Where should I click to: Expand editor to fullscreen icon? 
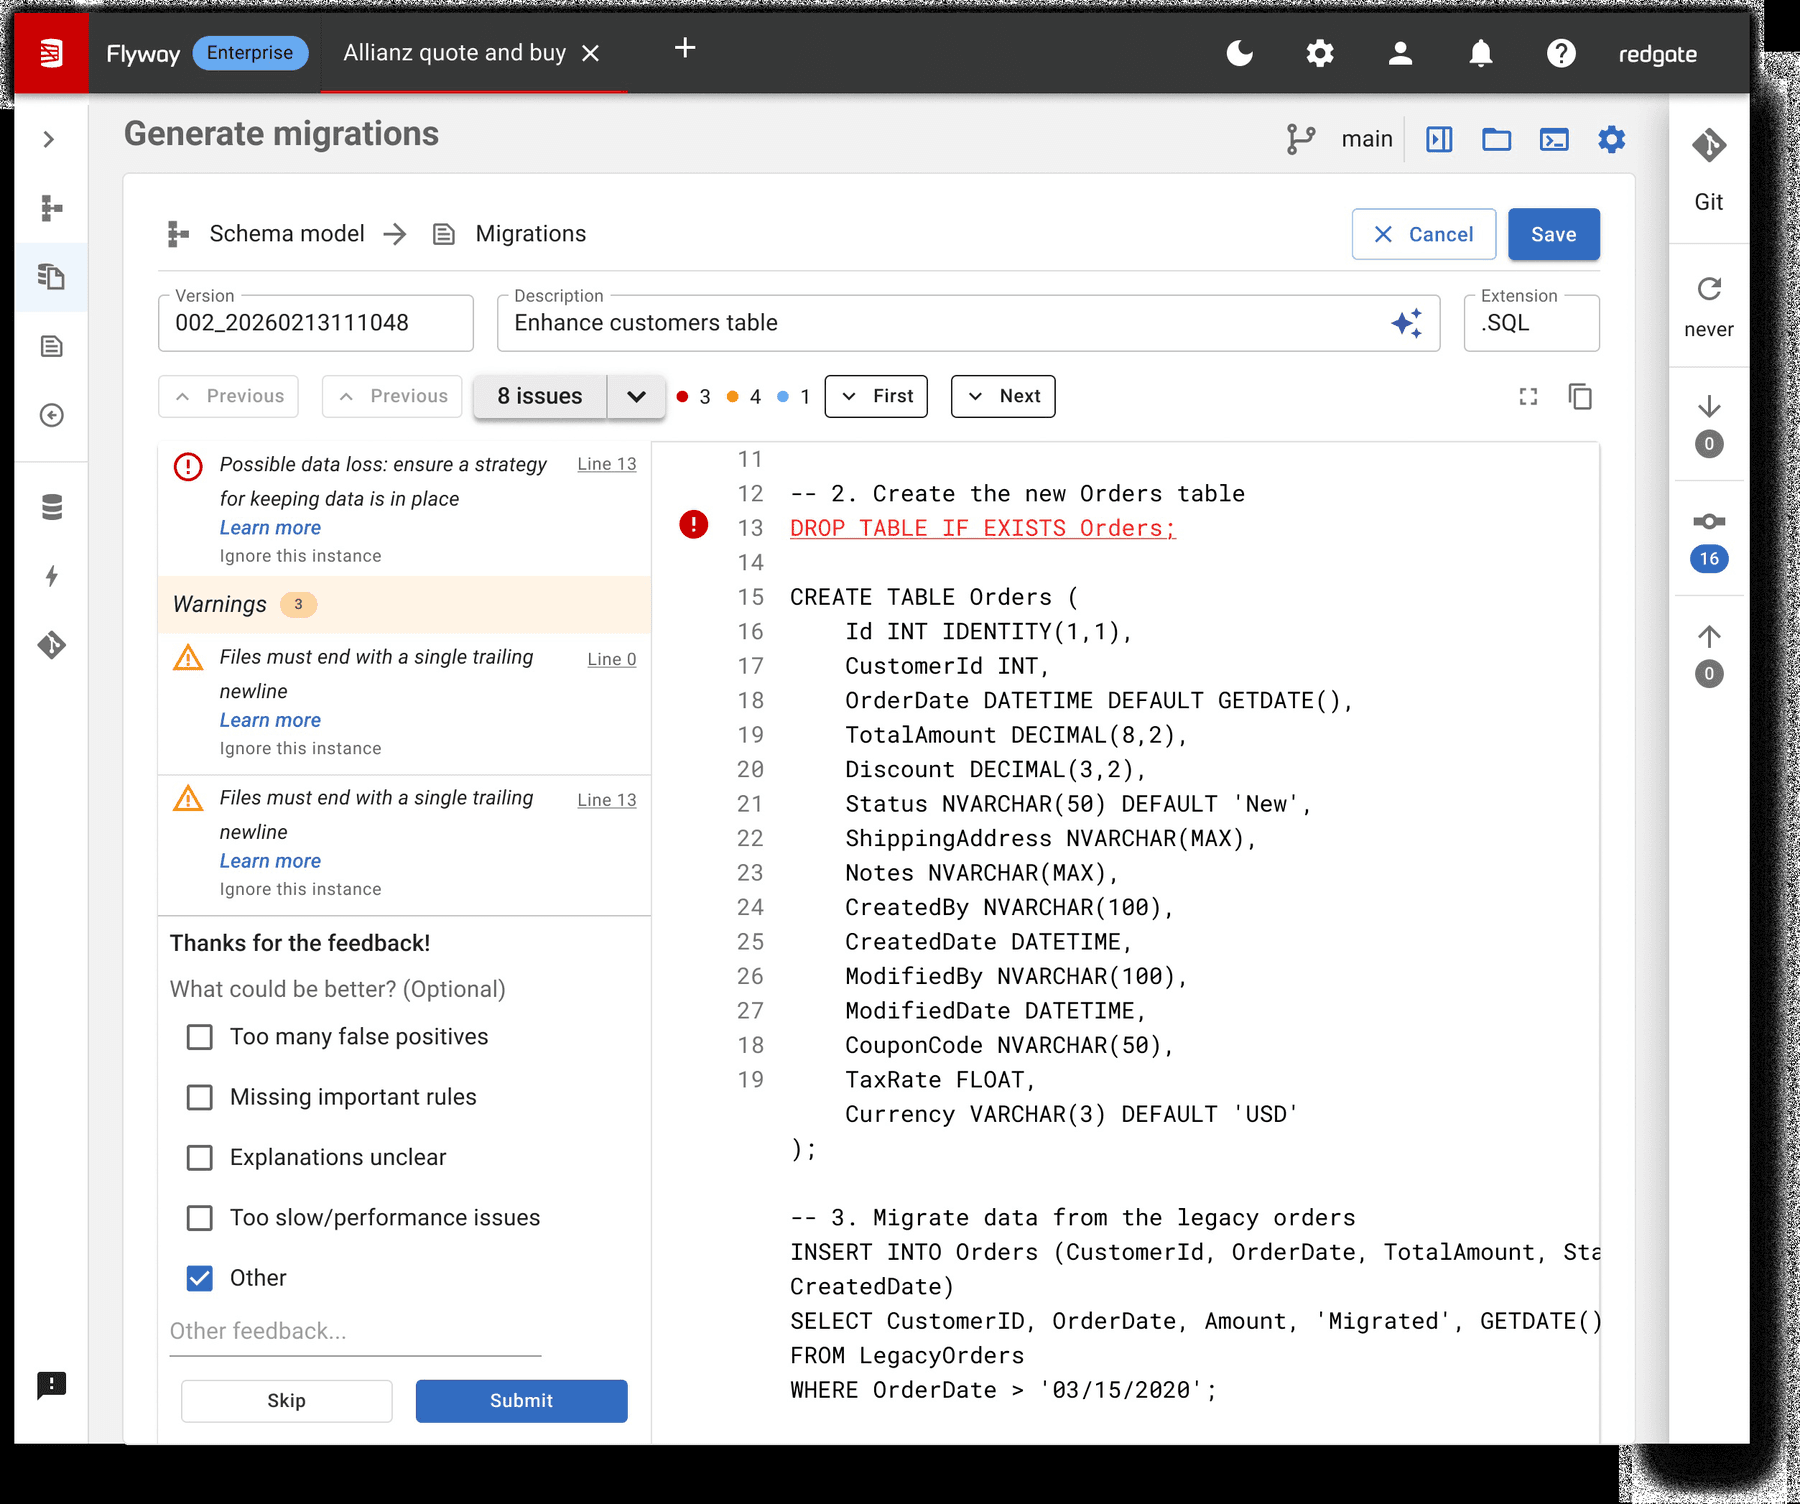pos(1528,397)
